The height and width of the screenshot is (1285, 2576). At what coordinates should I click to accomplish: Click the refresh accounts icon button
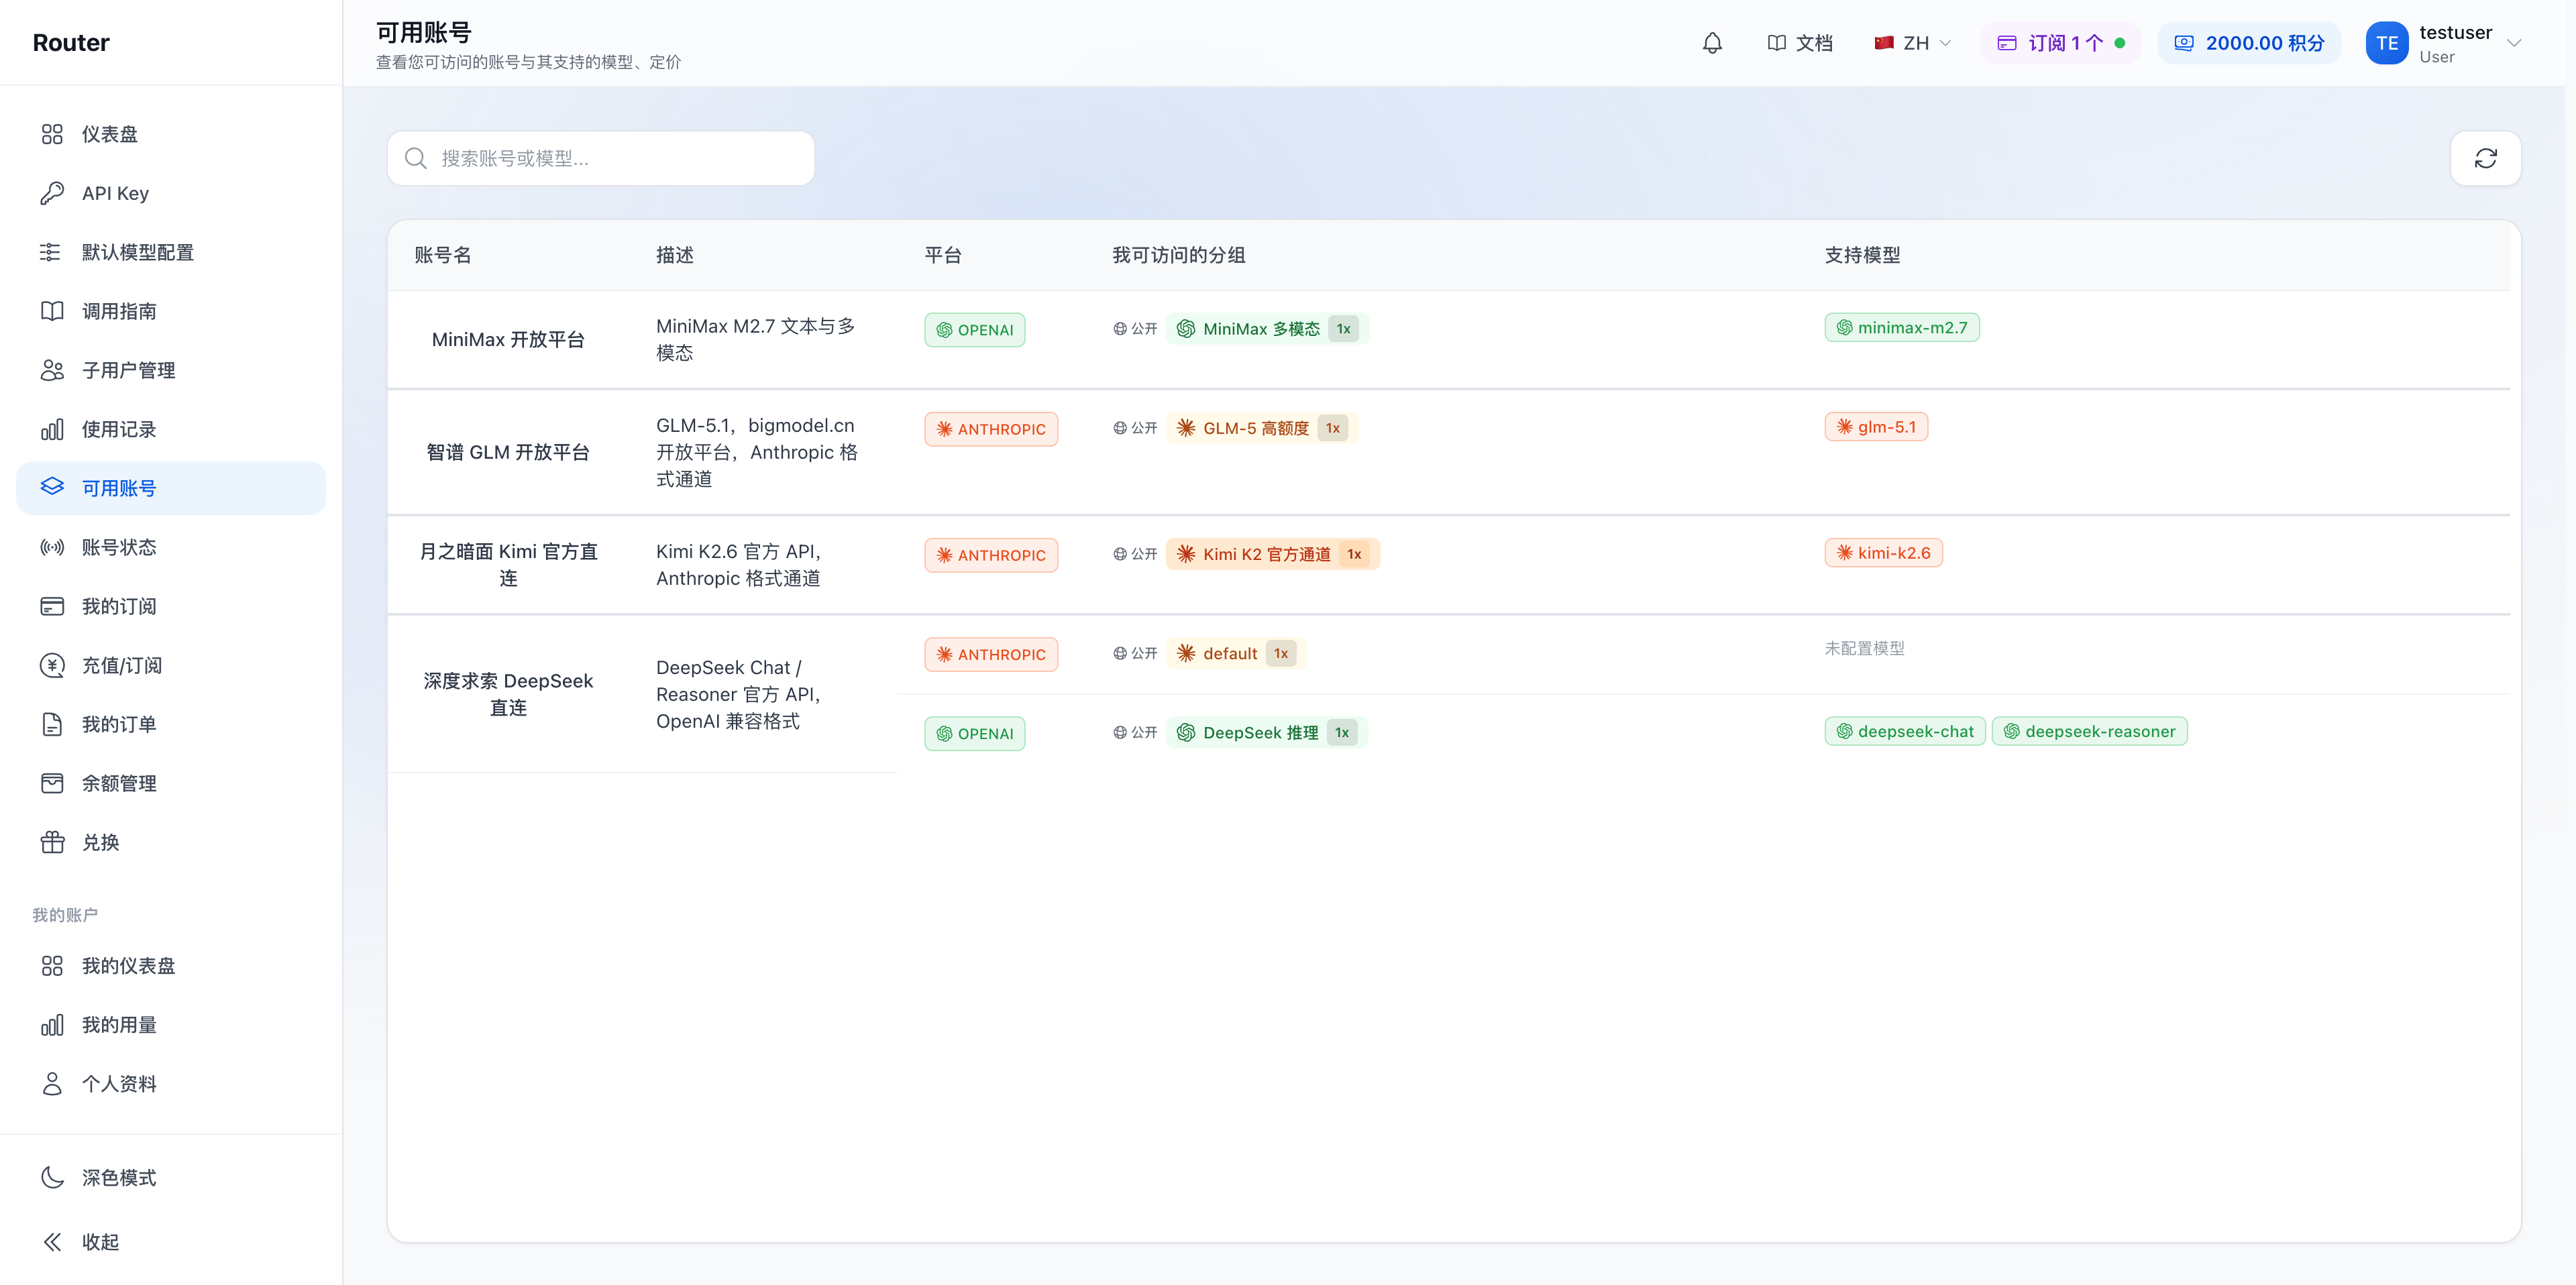2485,158
